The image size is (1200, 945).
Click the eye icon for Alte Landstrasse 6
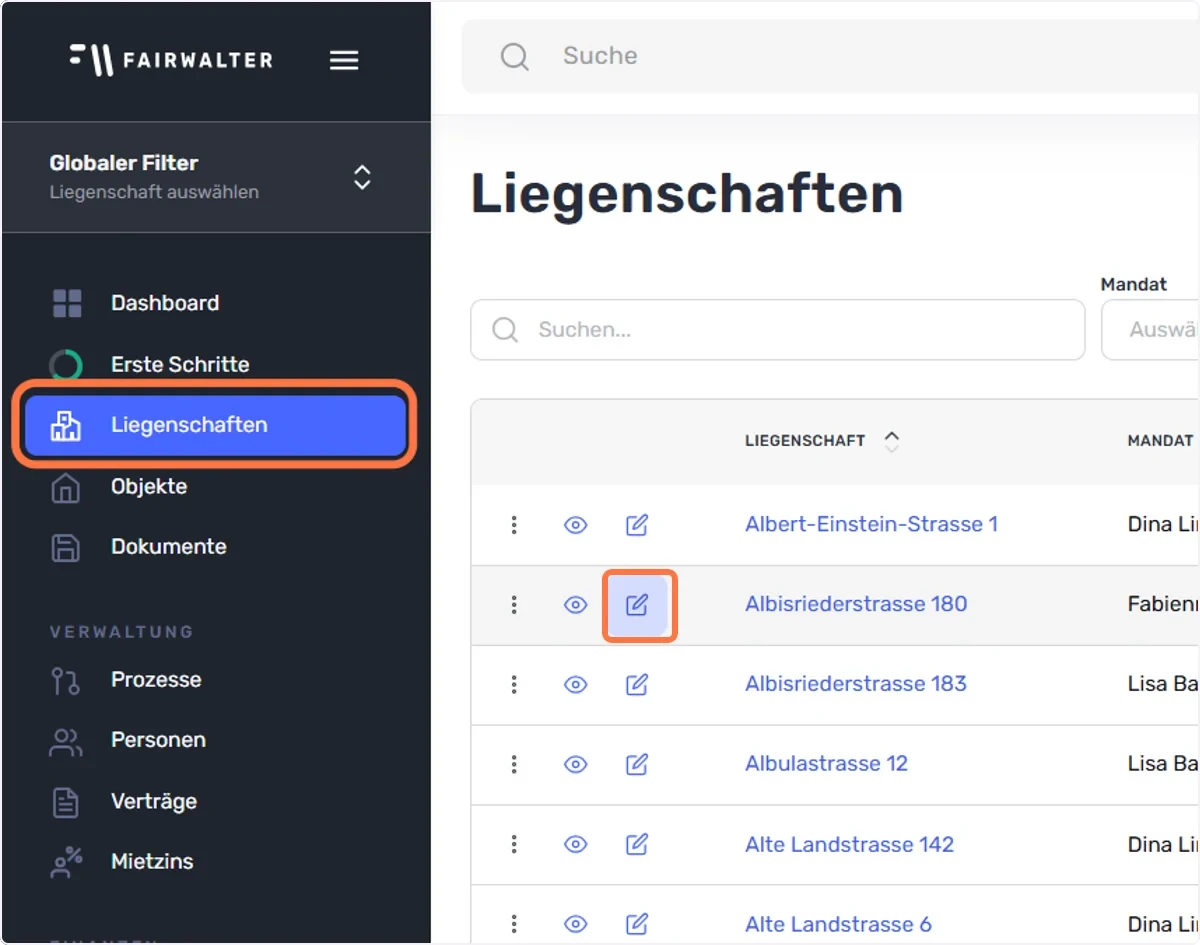pyautogui.click(x=576, y=925)
